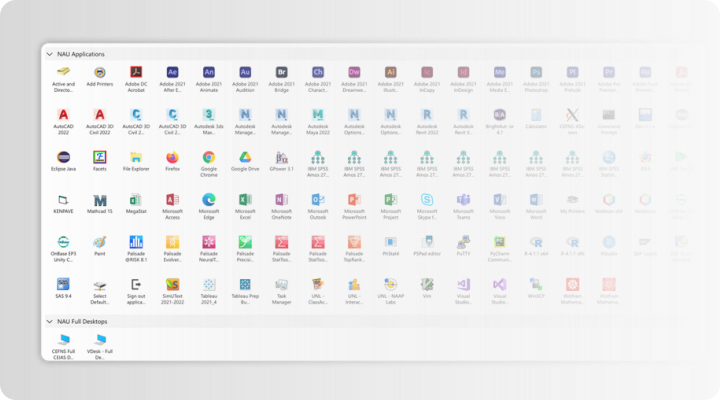This screenshot has width=720, height=400.
Task: Collapse the NAU Applications section
Action: pos(51,54)
